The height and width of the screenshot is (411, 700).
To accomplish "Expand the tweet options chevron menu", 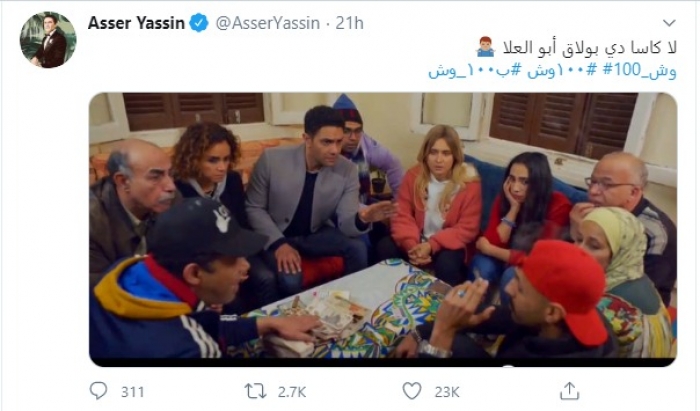I will (669, 23).
